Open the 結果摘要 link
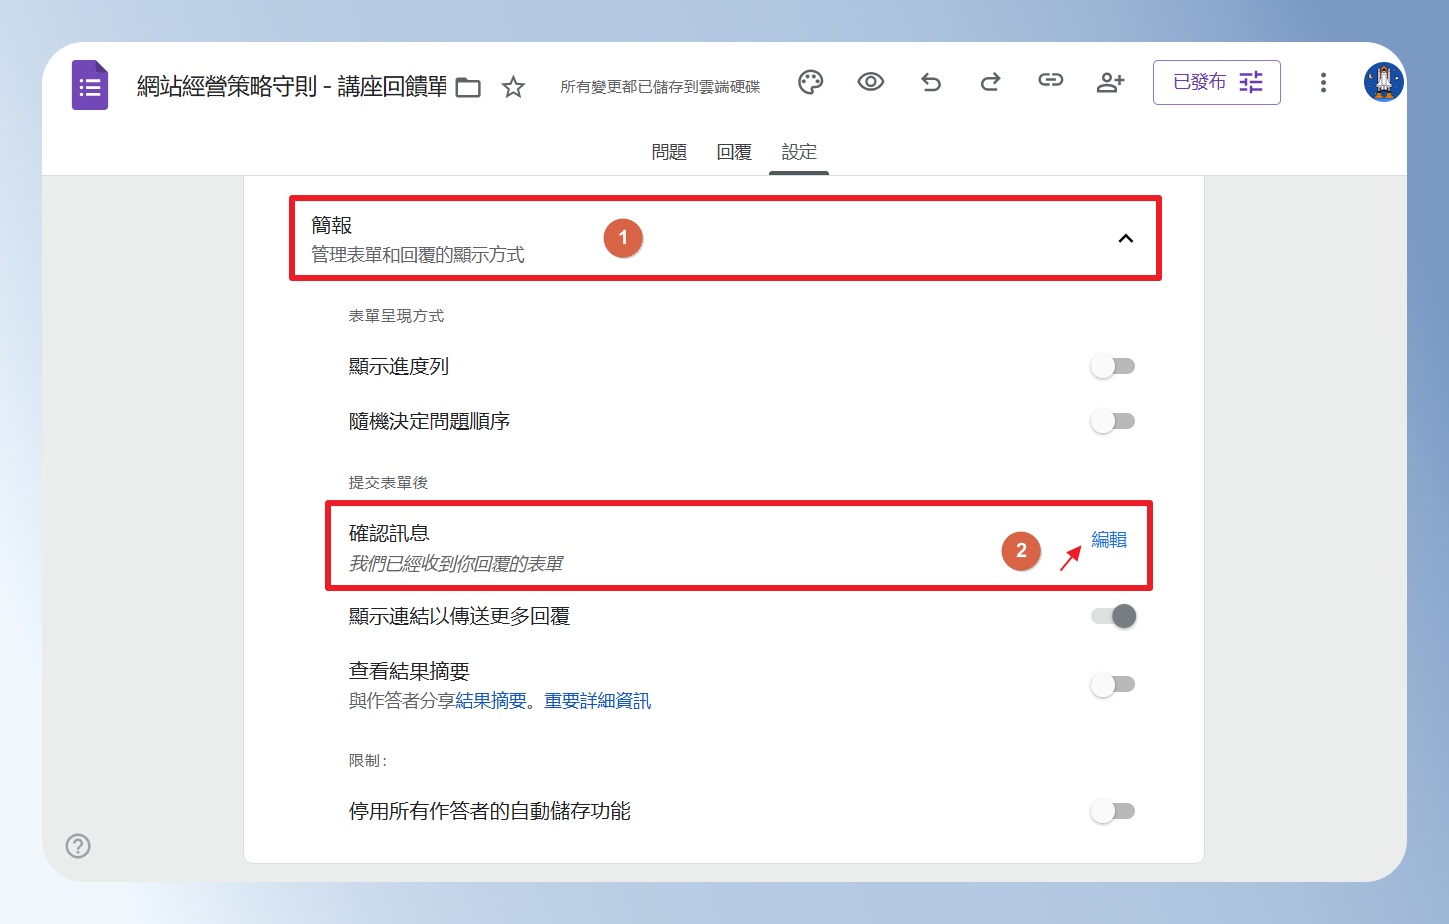Image resolution: width=1449 pixels, height=924 pixels. 490,701
